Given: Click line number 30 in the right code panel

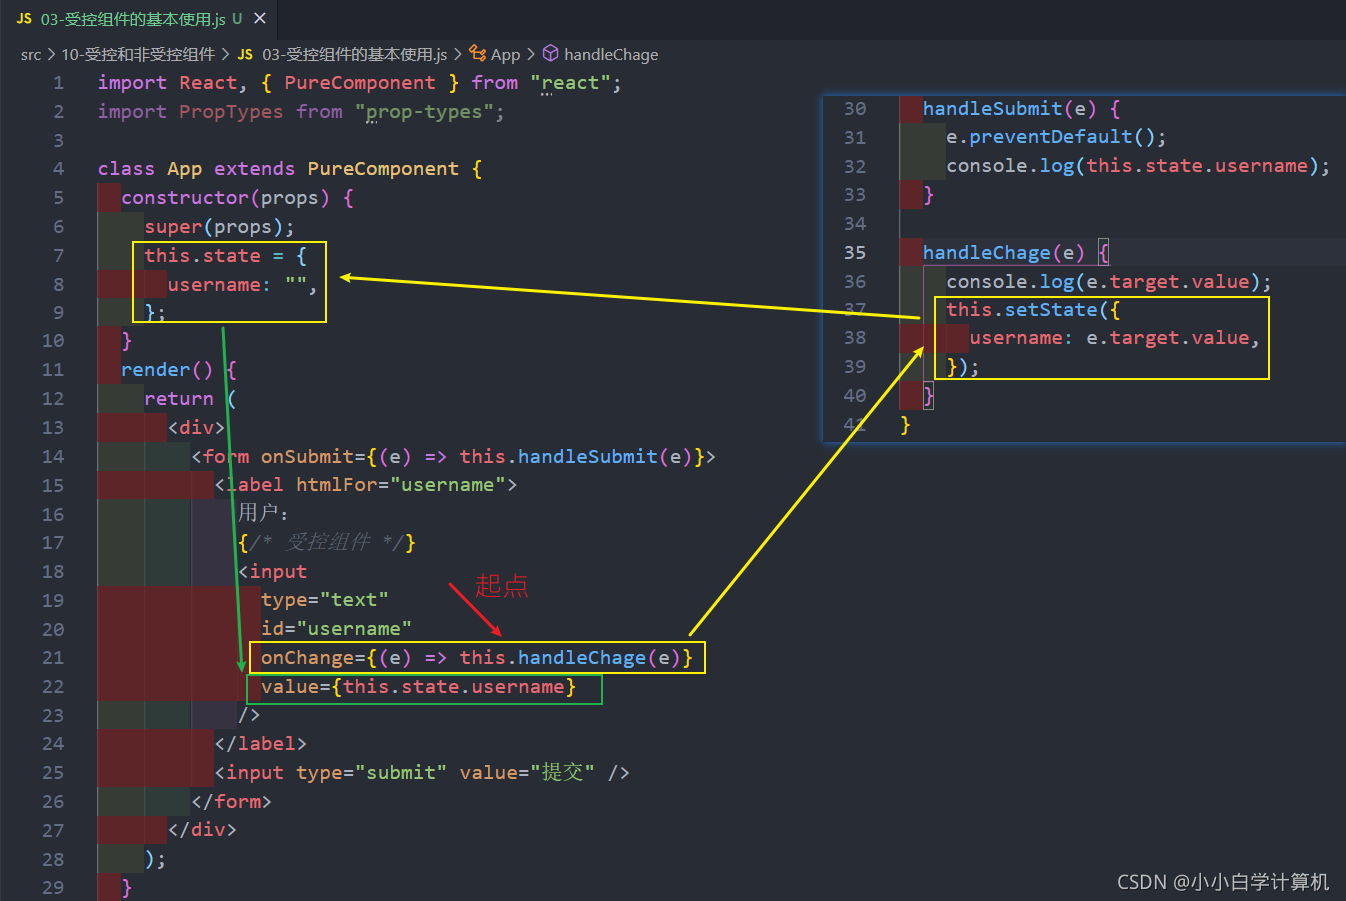Looking at the screenshot, I should tap(855, 109).
